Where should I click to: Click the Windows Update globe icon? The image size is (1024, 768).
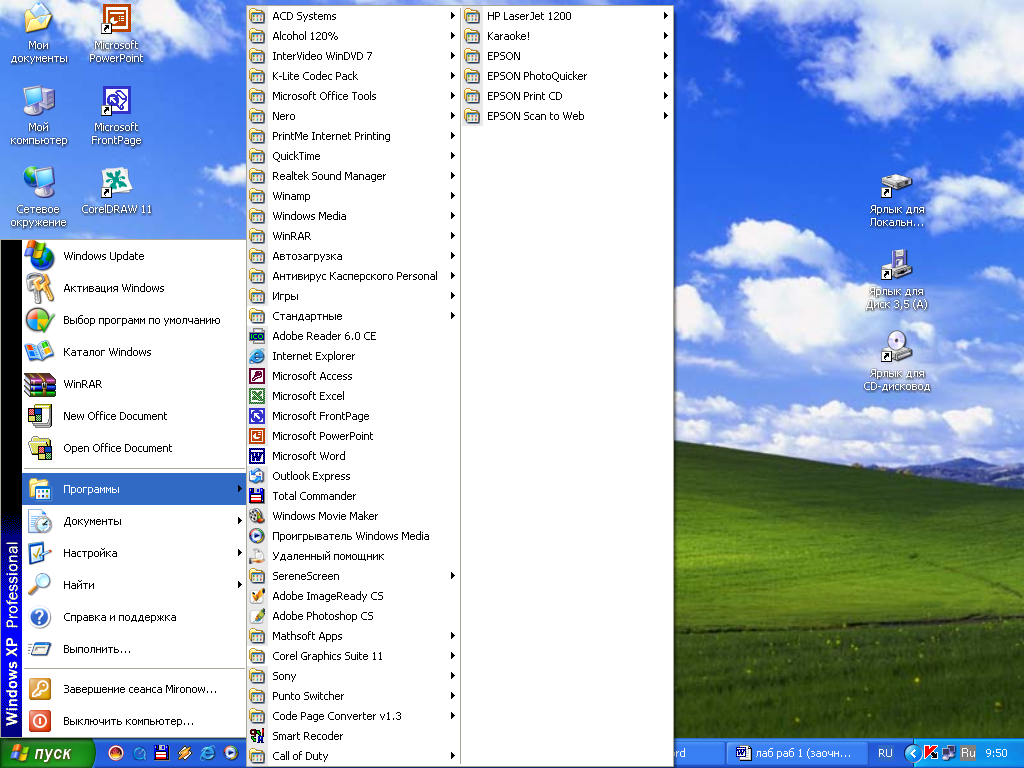click(x=39, y=255)
